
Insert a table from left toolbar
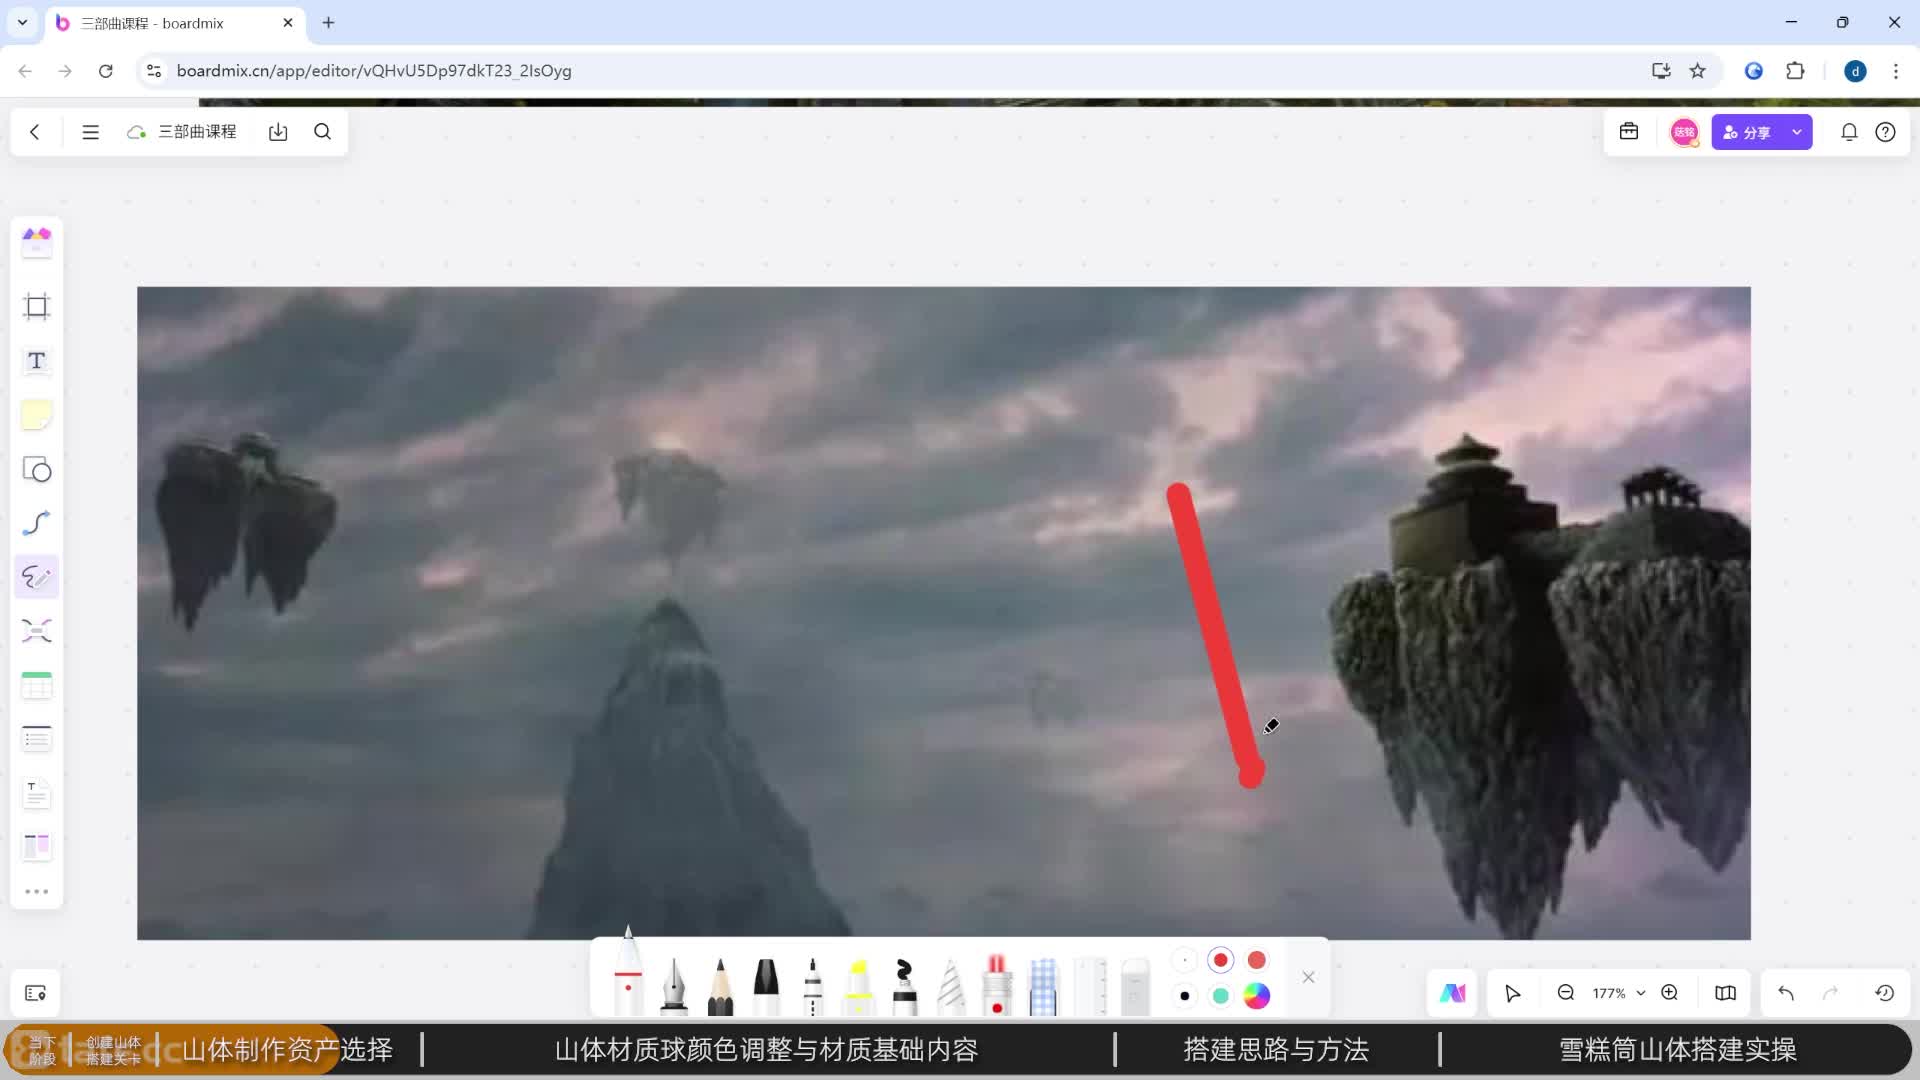pyautogui.click(x=37, y=685)
